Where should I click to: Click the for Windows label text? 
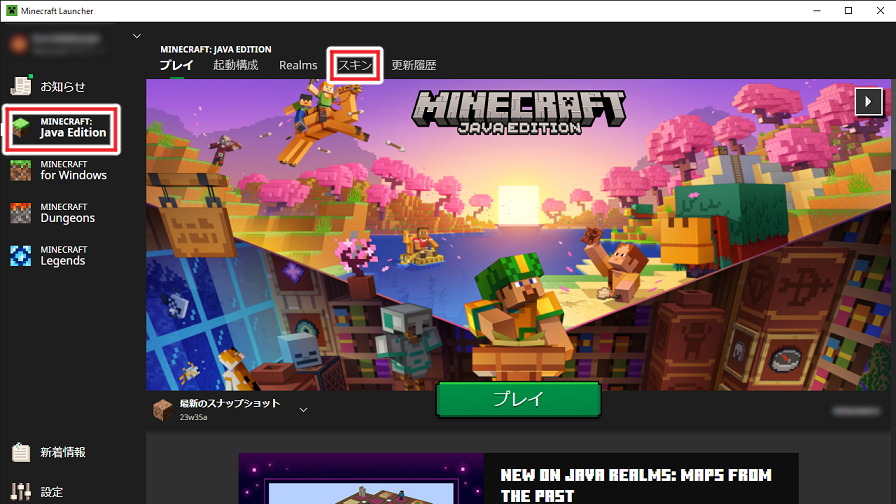(73, 175)
